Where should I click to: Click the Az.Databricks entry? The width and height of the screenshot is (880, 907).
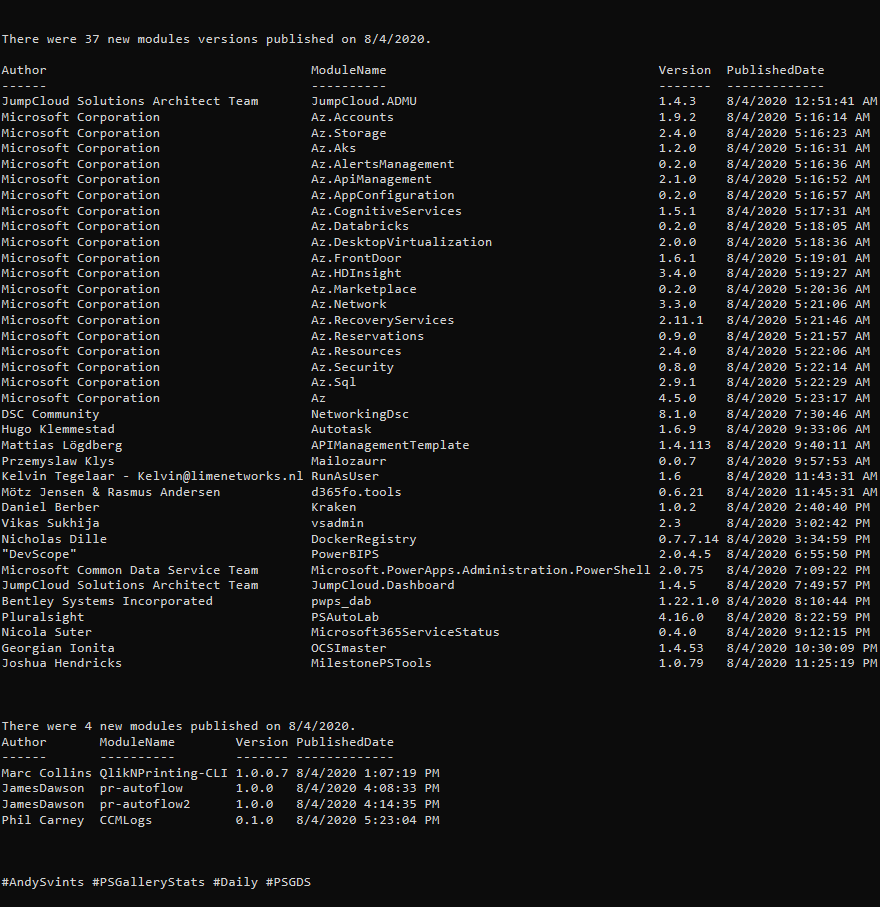[x=359, y=226]
